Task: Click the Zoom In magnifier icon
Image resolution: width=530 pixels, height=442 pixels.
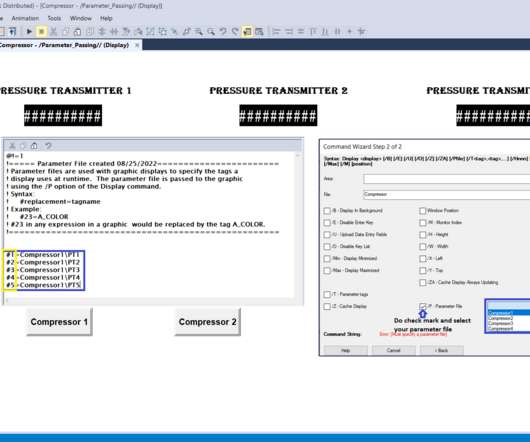Action: tap(199, 31)
